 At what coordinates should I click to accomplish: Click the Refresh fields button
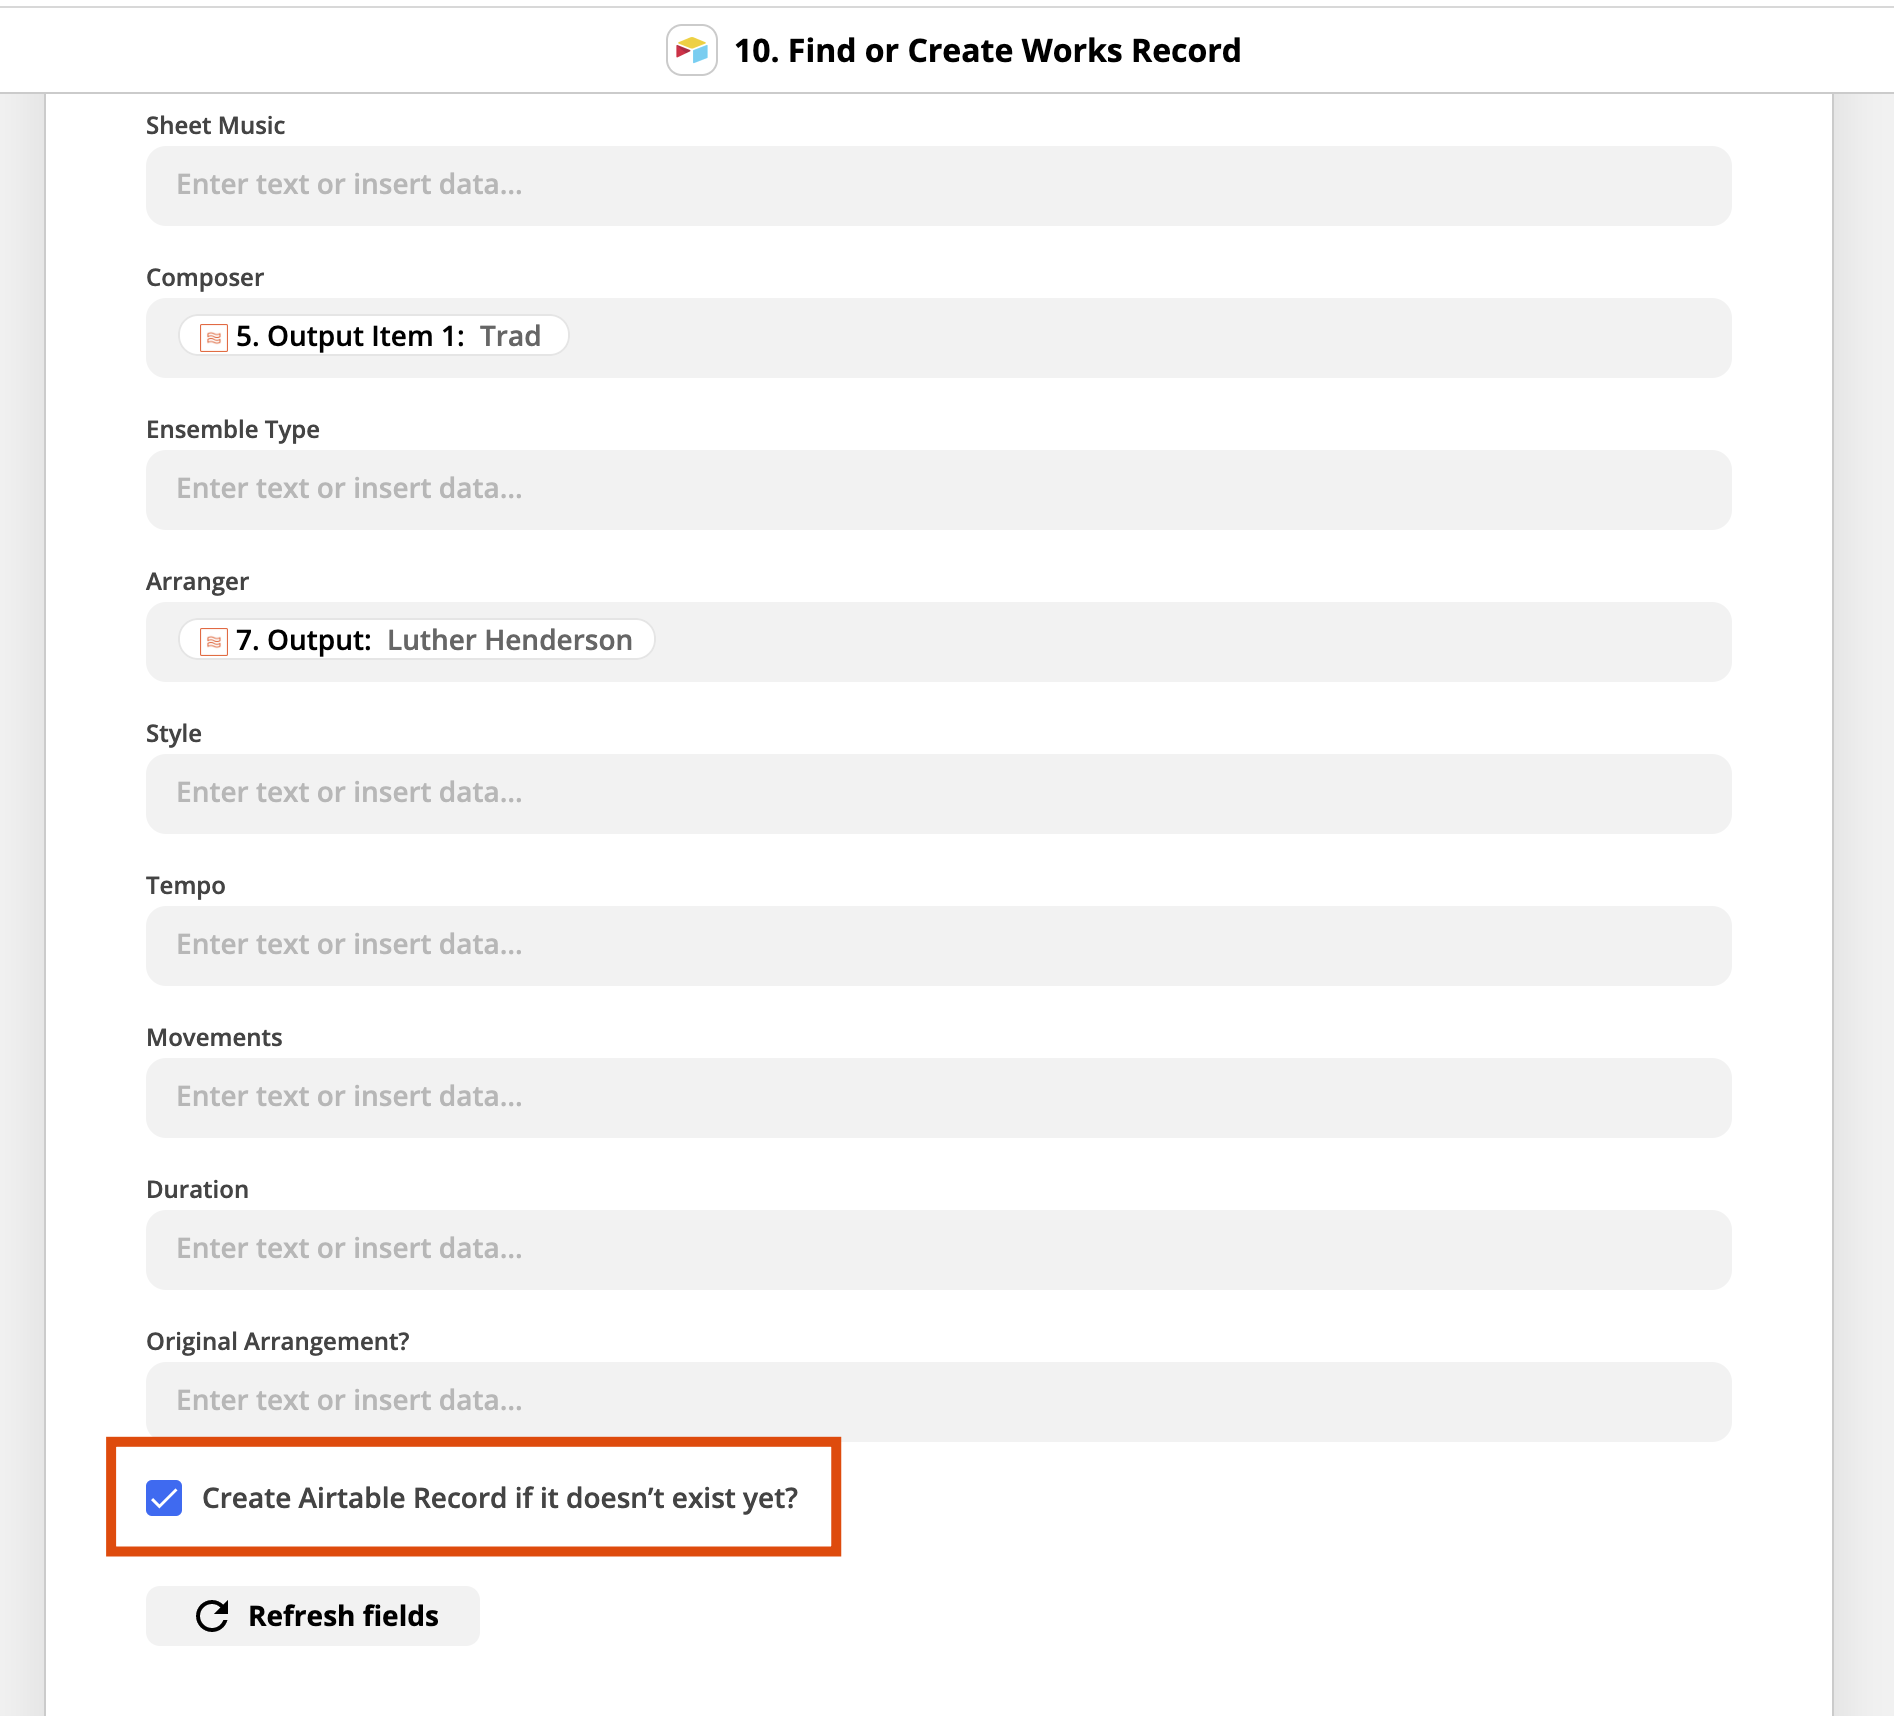[x=313, y=1616]
